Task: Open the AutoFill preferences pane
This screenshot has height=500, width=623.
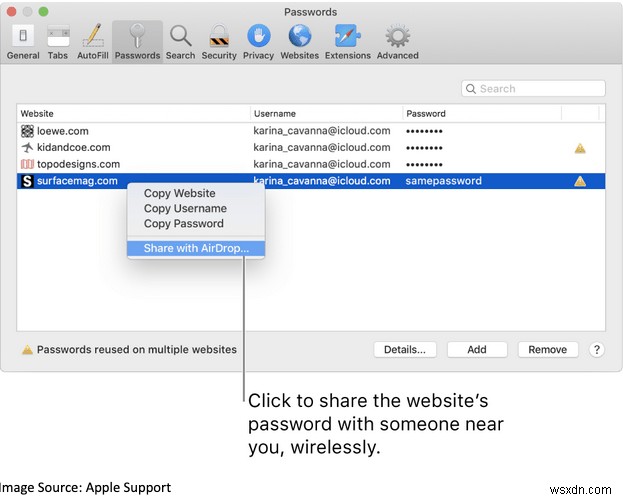Action: tap(93, 41)
